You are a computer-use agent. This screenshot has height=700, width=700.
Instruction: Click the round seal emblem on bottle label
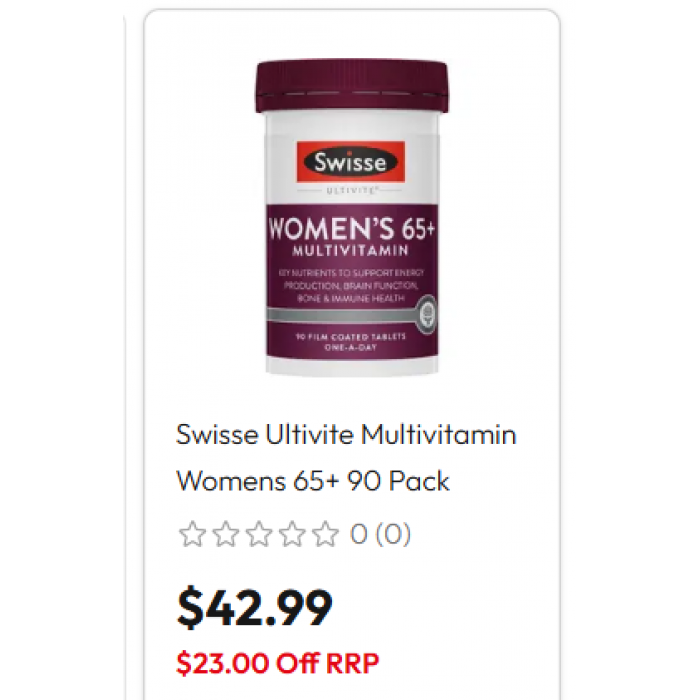pos(427,315)
